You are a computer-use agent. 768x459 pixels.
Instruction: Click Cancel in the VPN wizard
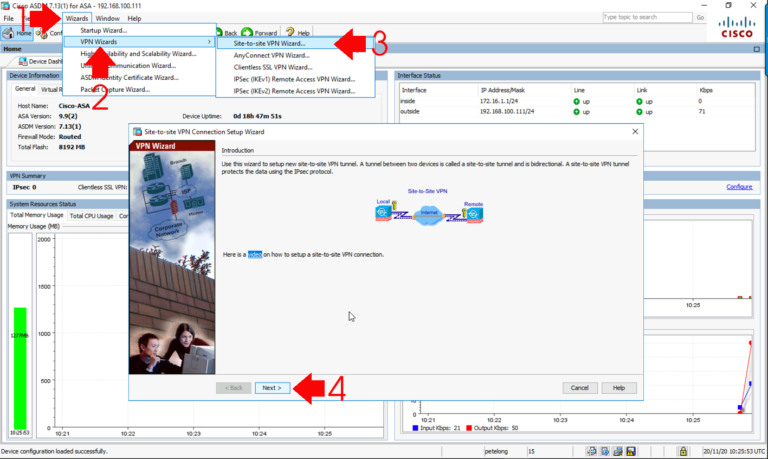[x=579, y=387]
